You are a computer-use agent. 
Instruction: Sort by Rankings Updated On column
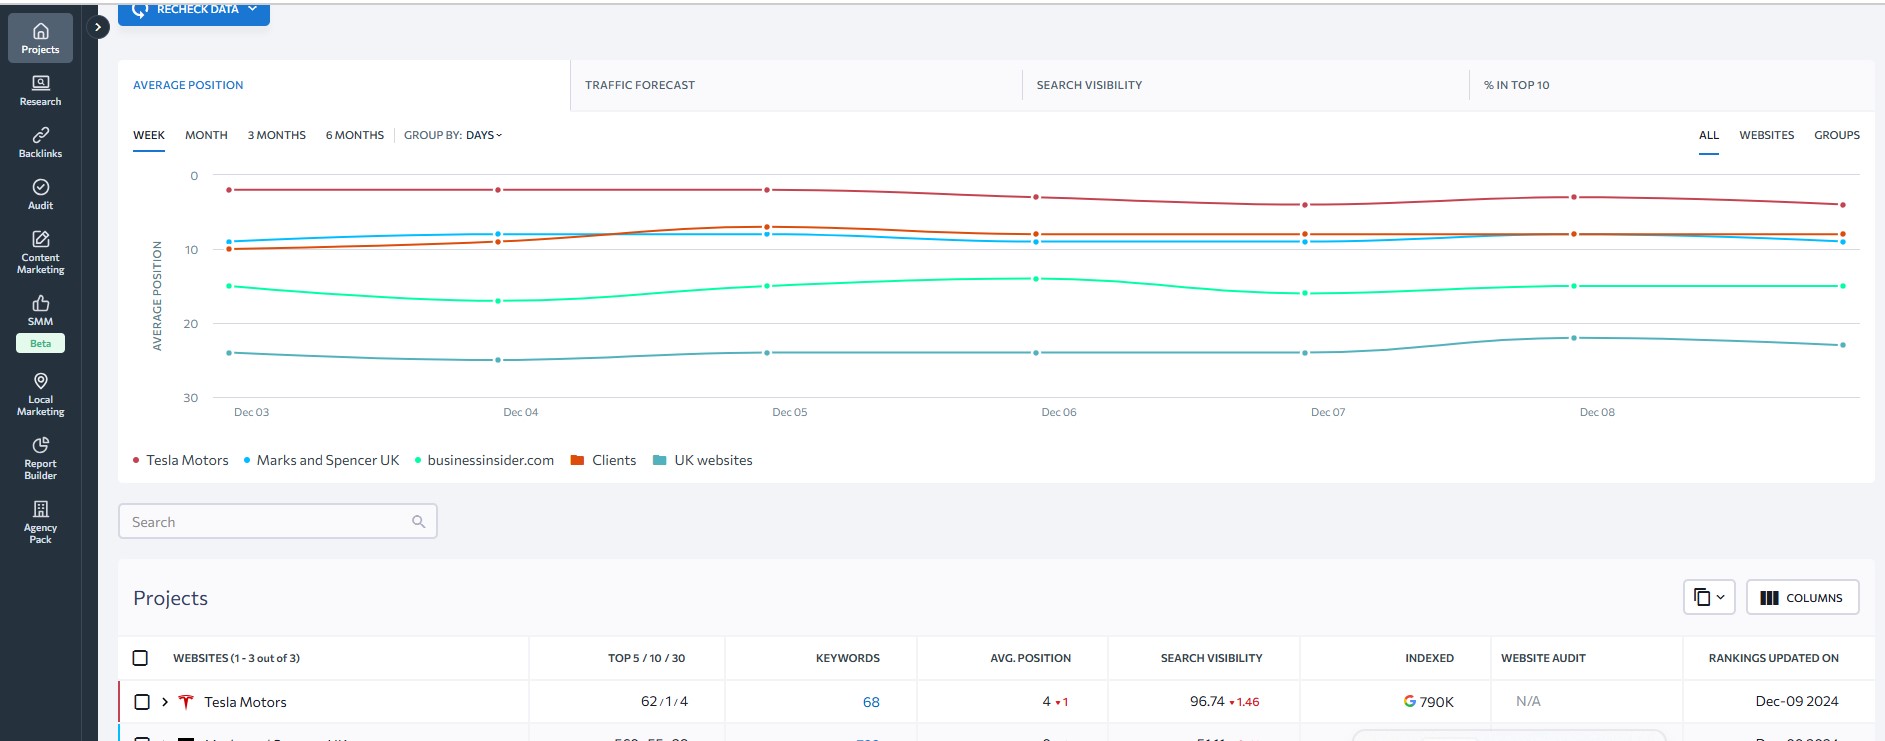1773,658
